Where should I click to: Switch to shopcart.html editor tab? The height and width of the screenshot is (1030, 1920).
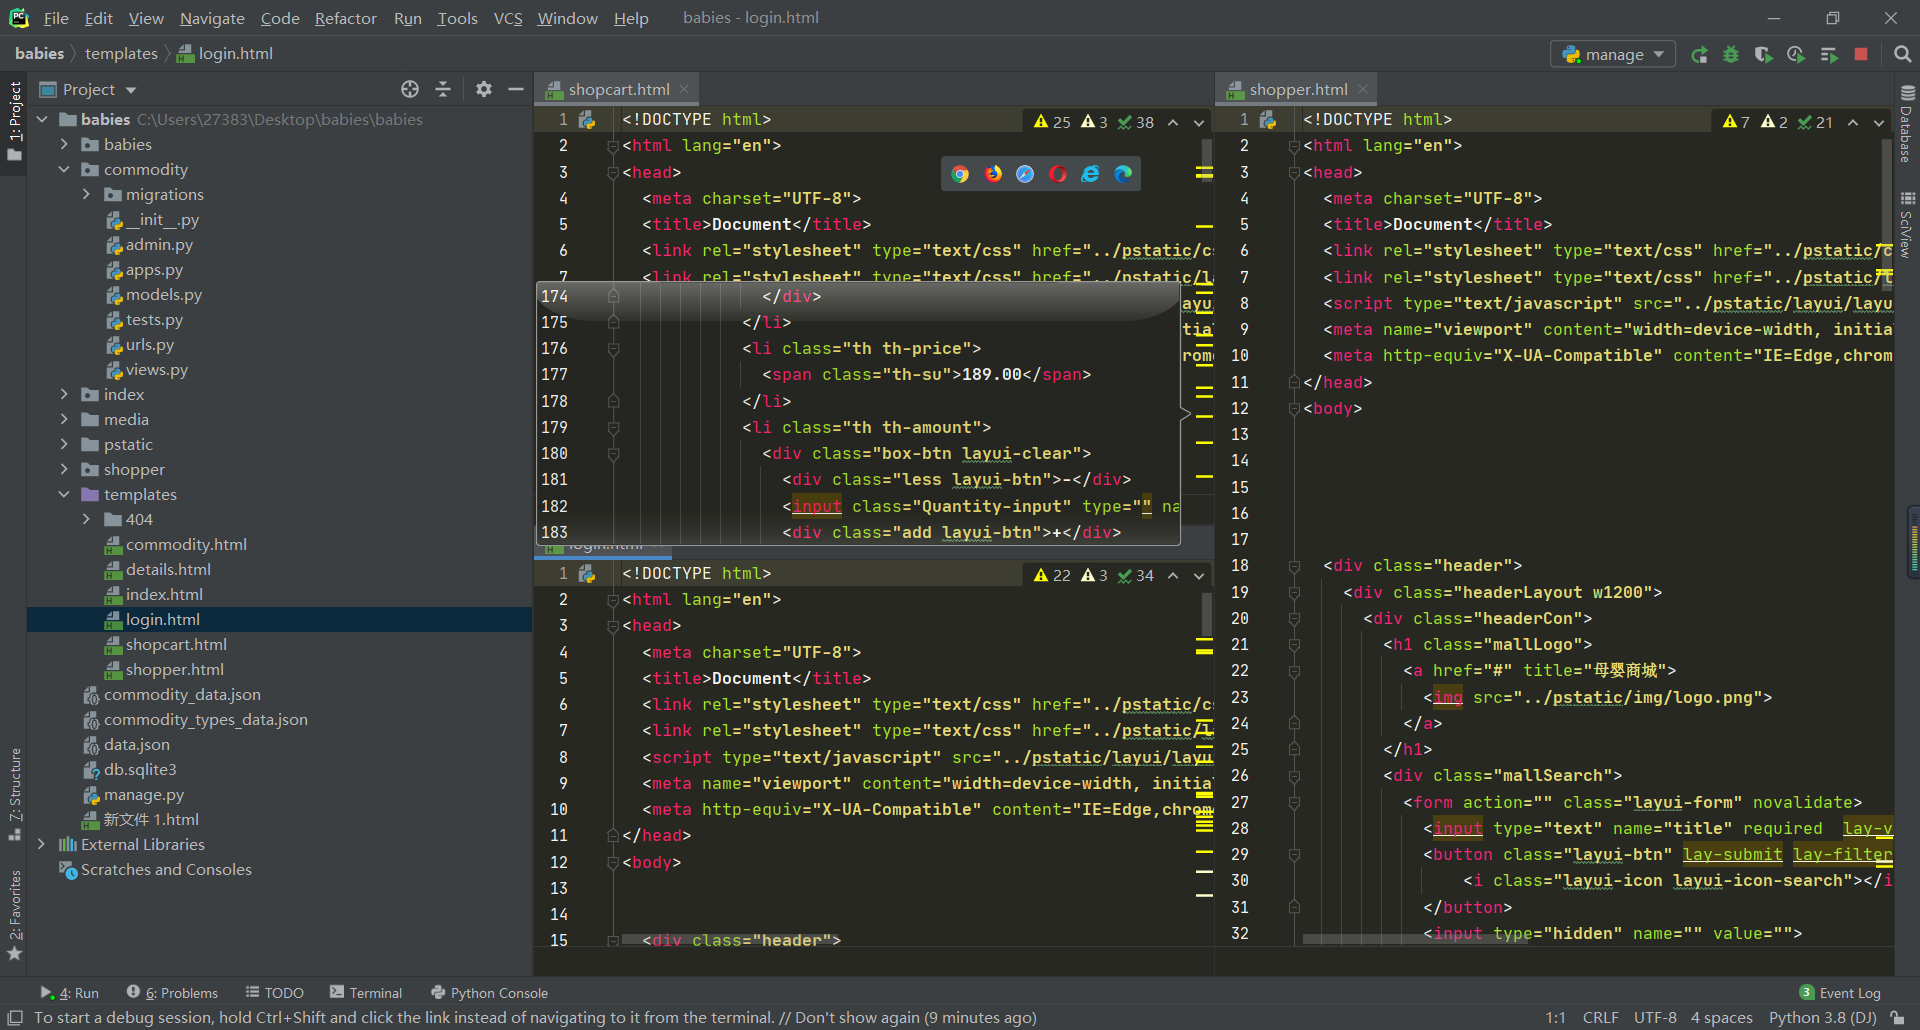618,89
